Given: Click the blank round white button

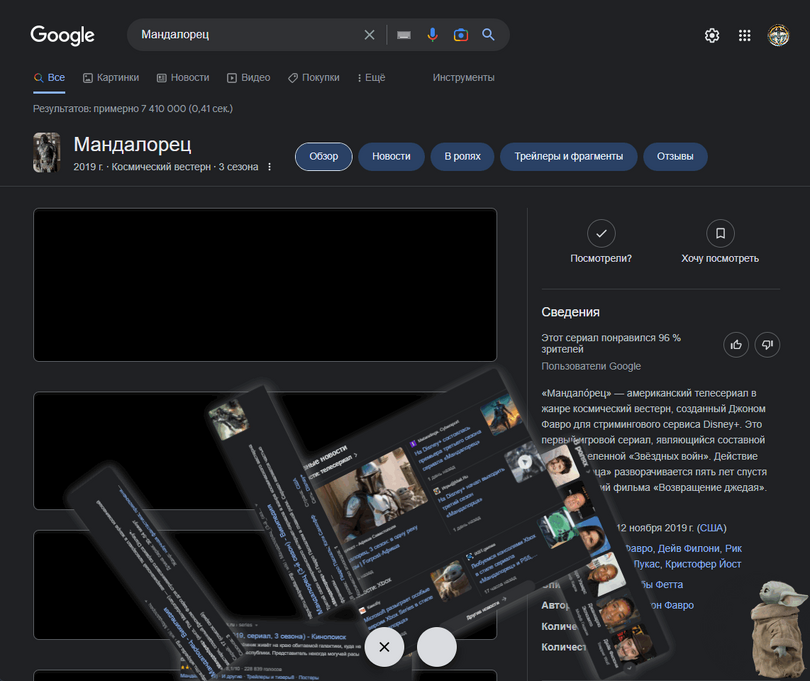Looking at the screenshot, I should [x=437, y=647].
